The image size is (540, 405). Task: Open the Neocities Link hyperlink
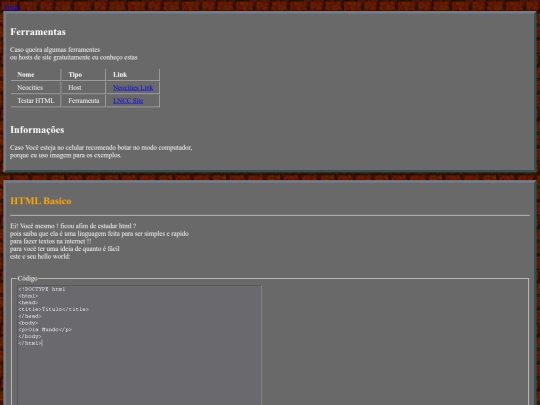tap(133, 87)
